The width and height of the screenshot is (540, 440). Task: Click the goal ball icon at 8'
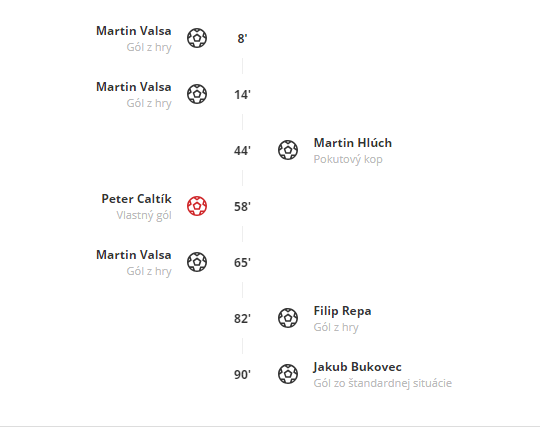tap(197, 38)
